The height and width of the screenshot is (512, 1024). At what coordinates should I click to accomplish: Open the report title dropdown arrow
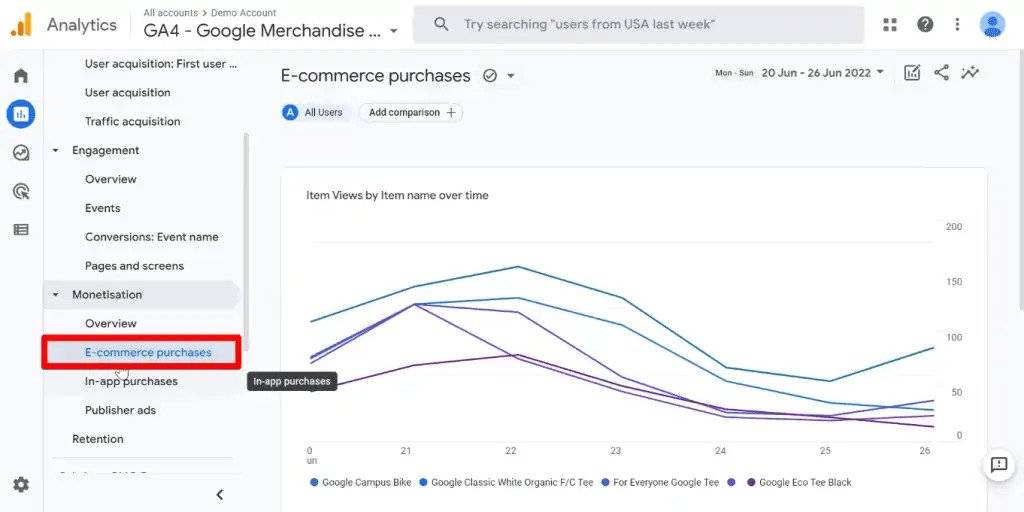[511, 76]
